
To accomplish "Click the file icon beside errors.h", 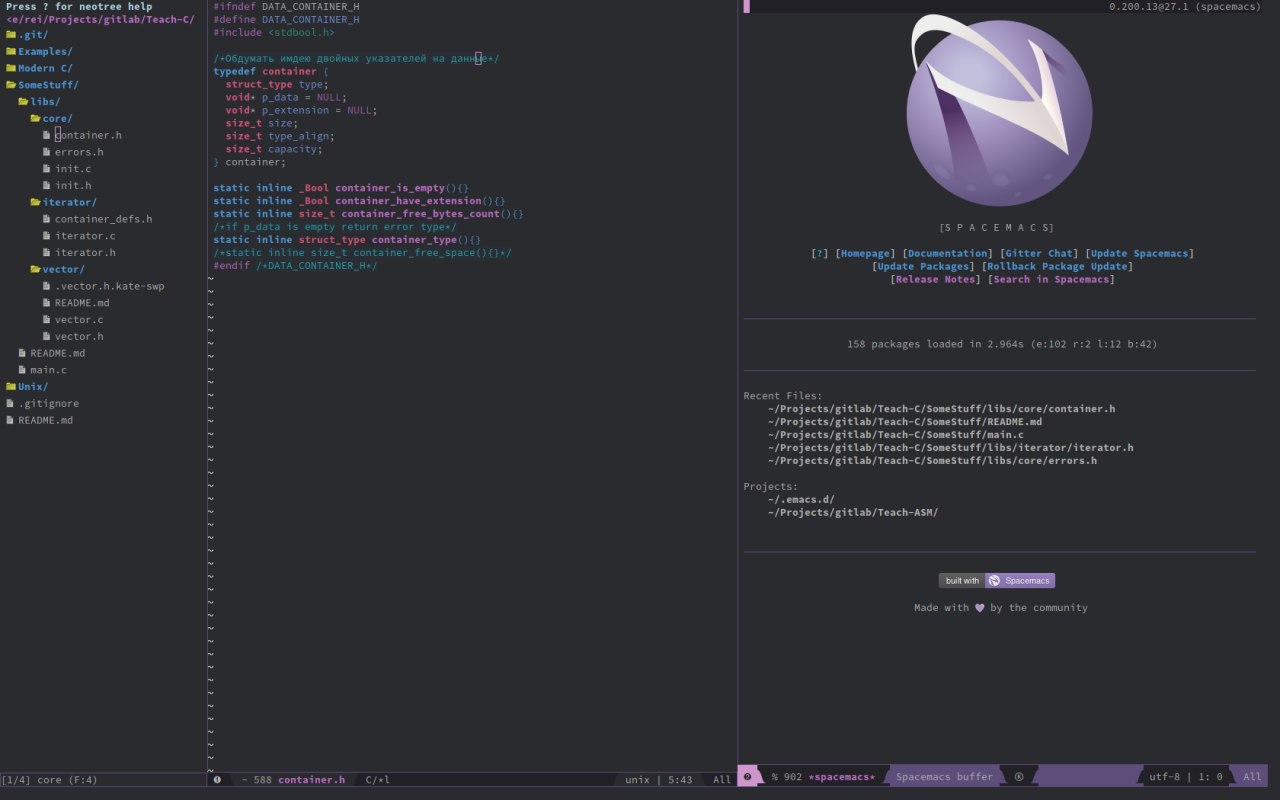I will (46, 152).
